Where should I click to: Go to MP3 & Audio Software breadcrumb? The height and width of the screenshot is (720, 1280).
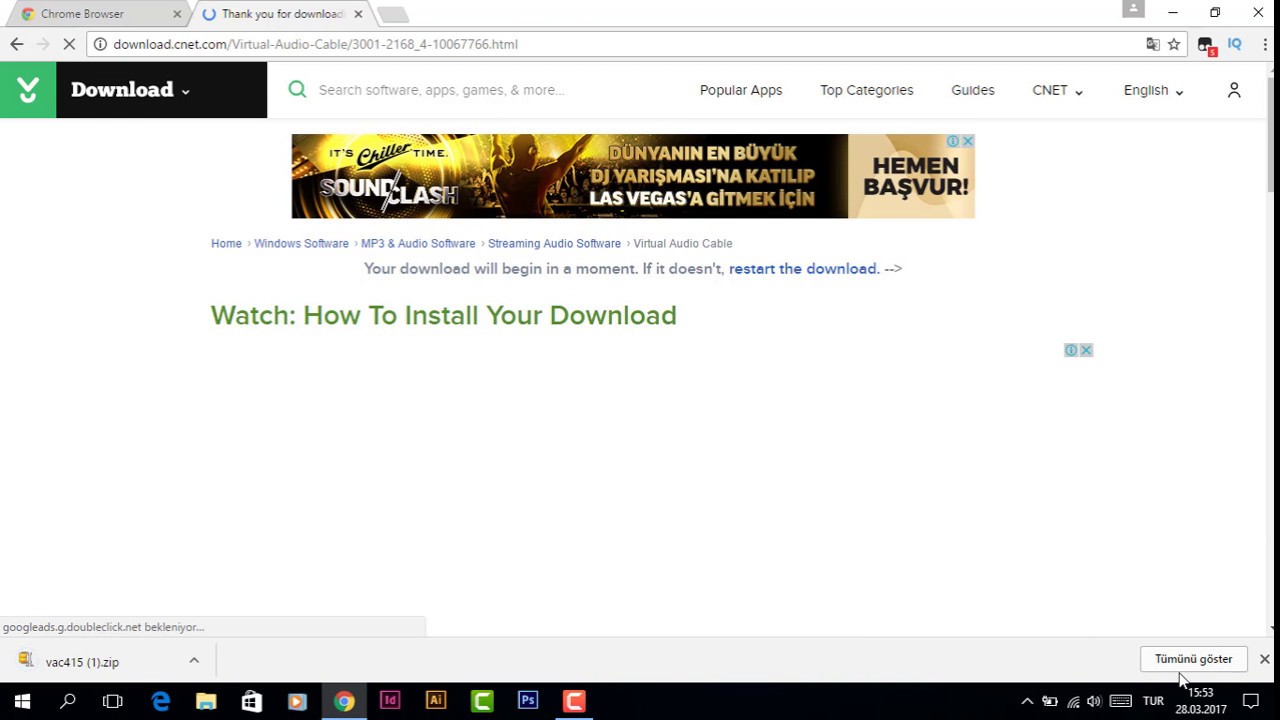point(418,243)
